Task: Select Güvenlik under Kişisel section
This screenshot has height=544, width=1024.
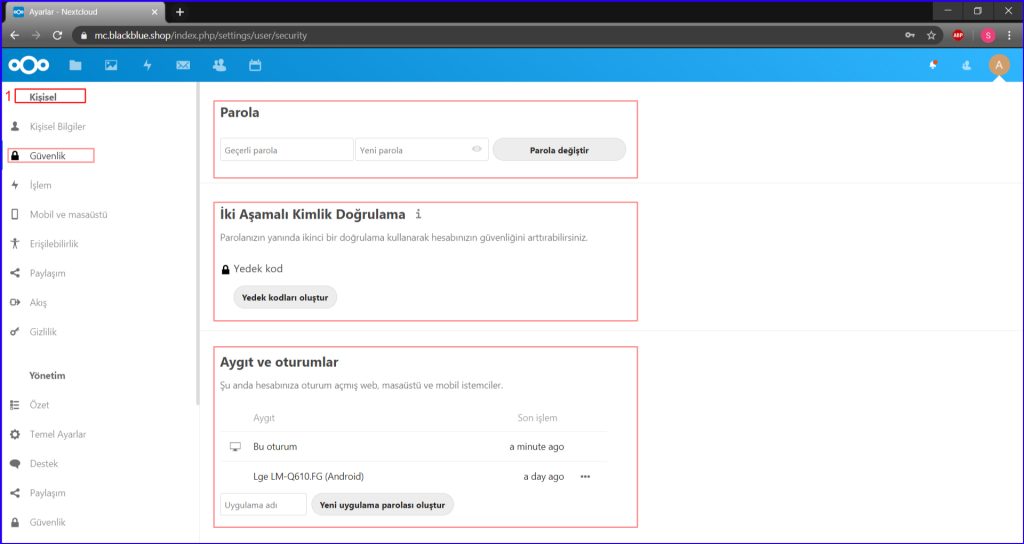Action: point(48,156)
